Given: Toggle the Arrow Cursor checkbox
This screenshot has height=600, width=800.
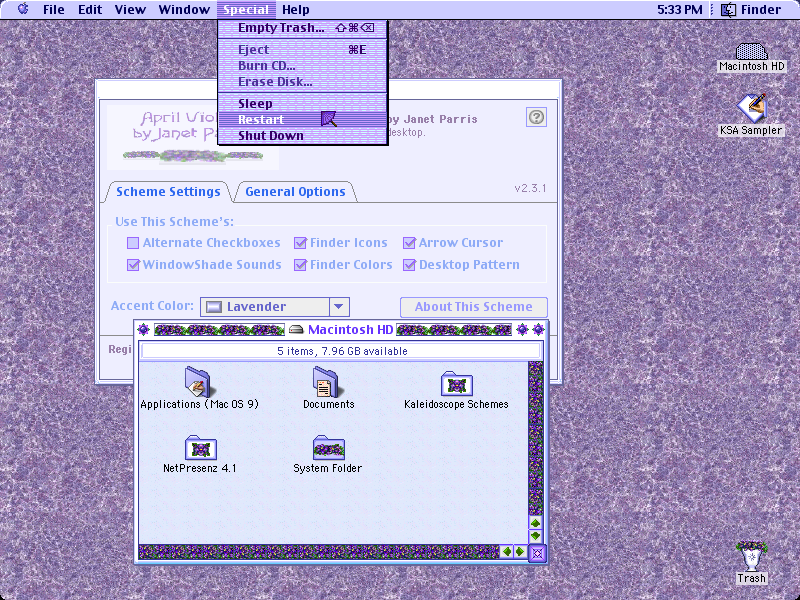Looking at the screenshot, I should (409, 243).
